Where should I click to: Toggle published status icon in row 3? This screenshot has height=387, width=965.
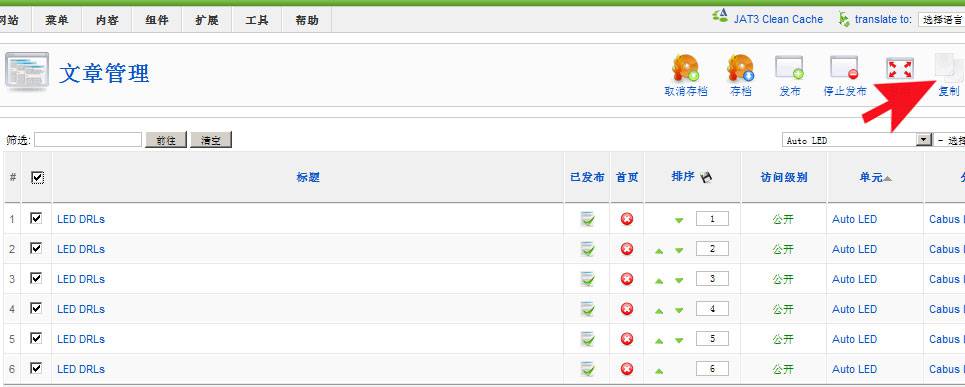click(588, 279)
